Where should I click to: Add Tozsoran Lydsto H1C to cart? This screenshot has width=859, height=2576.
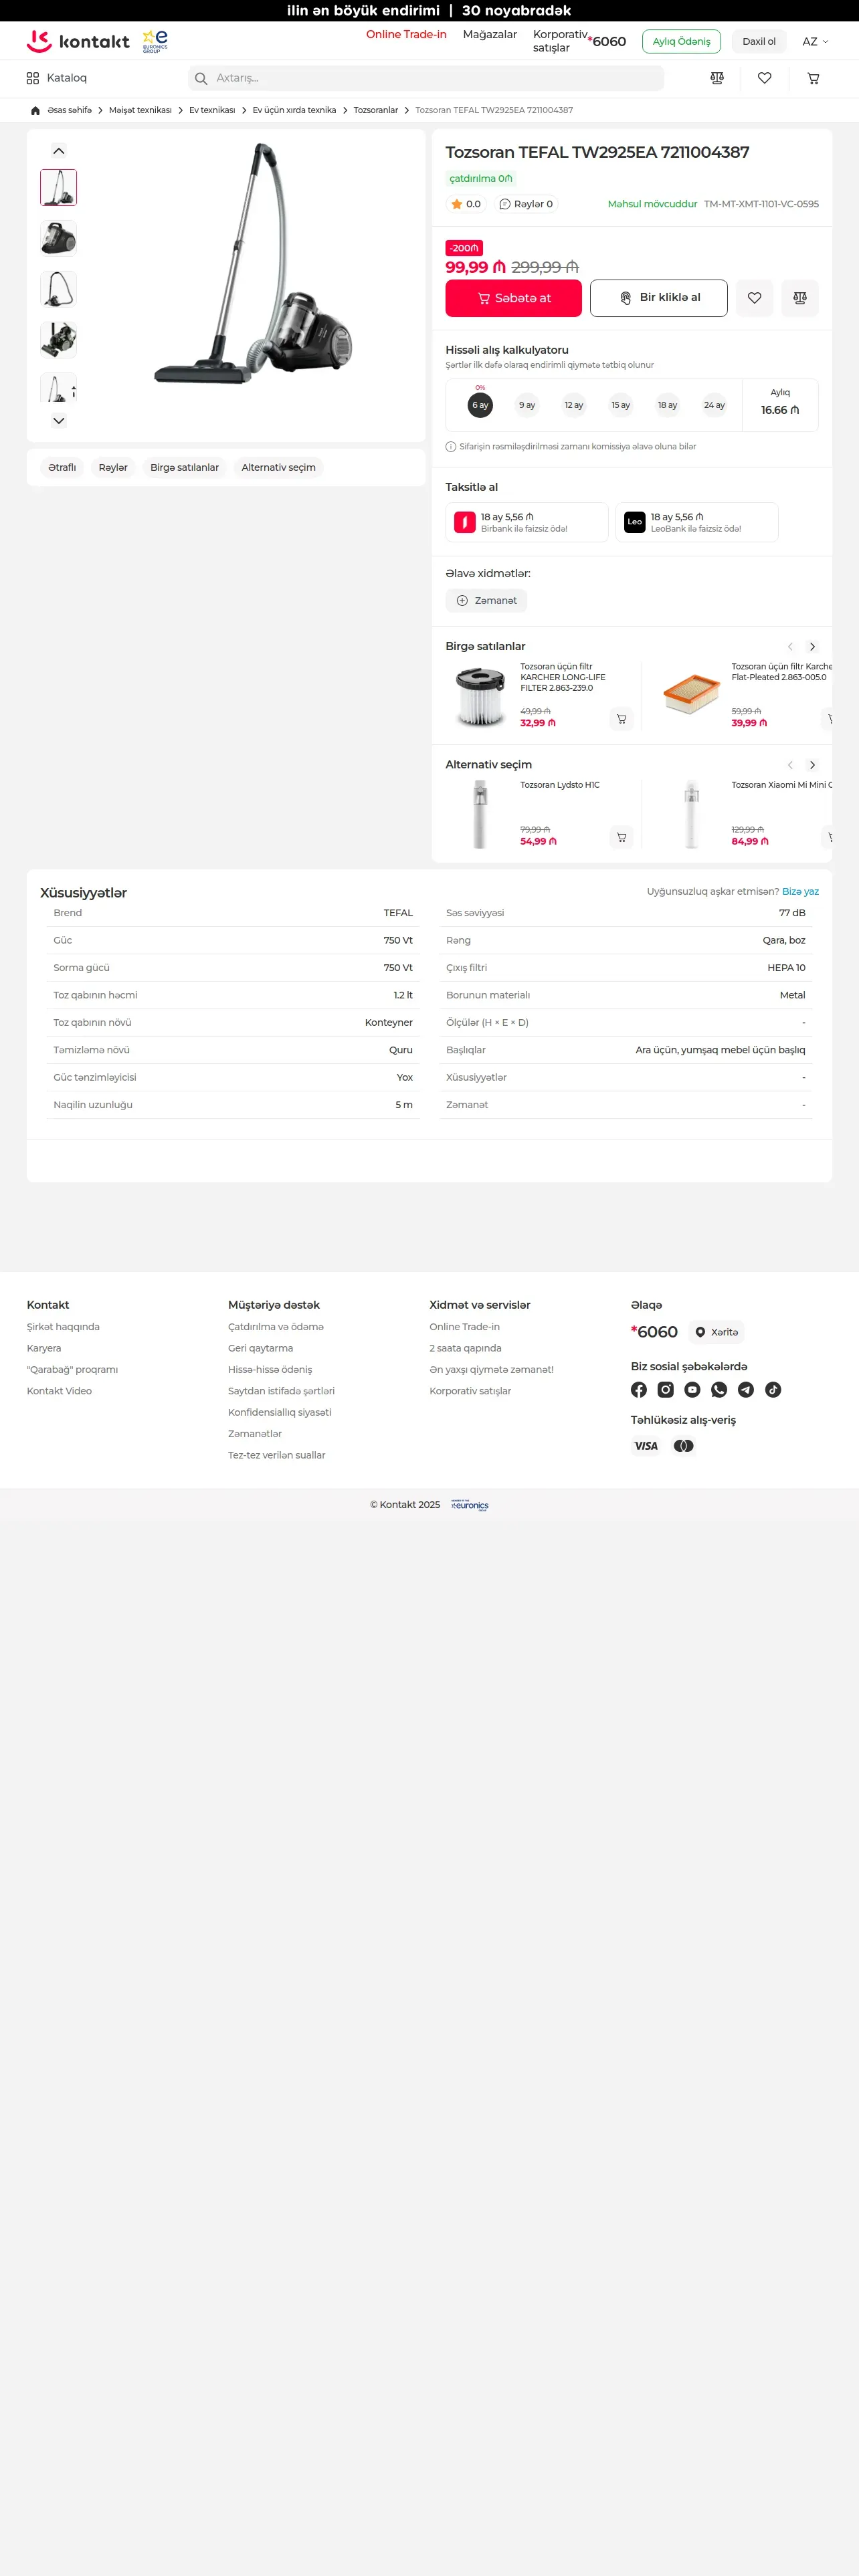[621, 837]
